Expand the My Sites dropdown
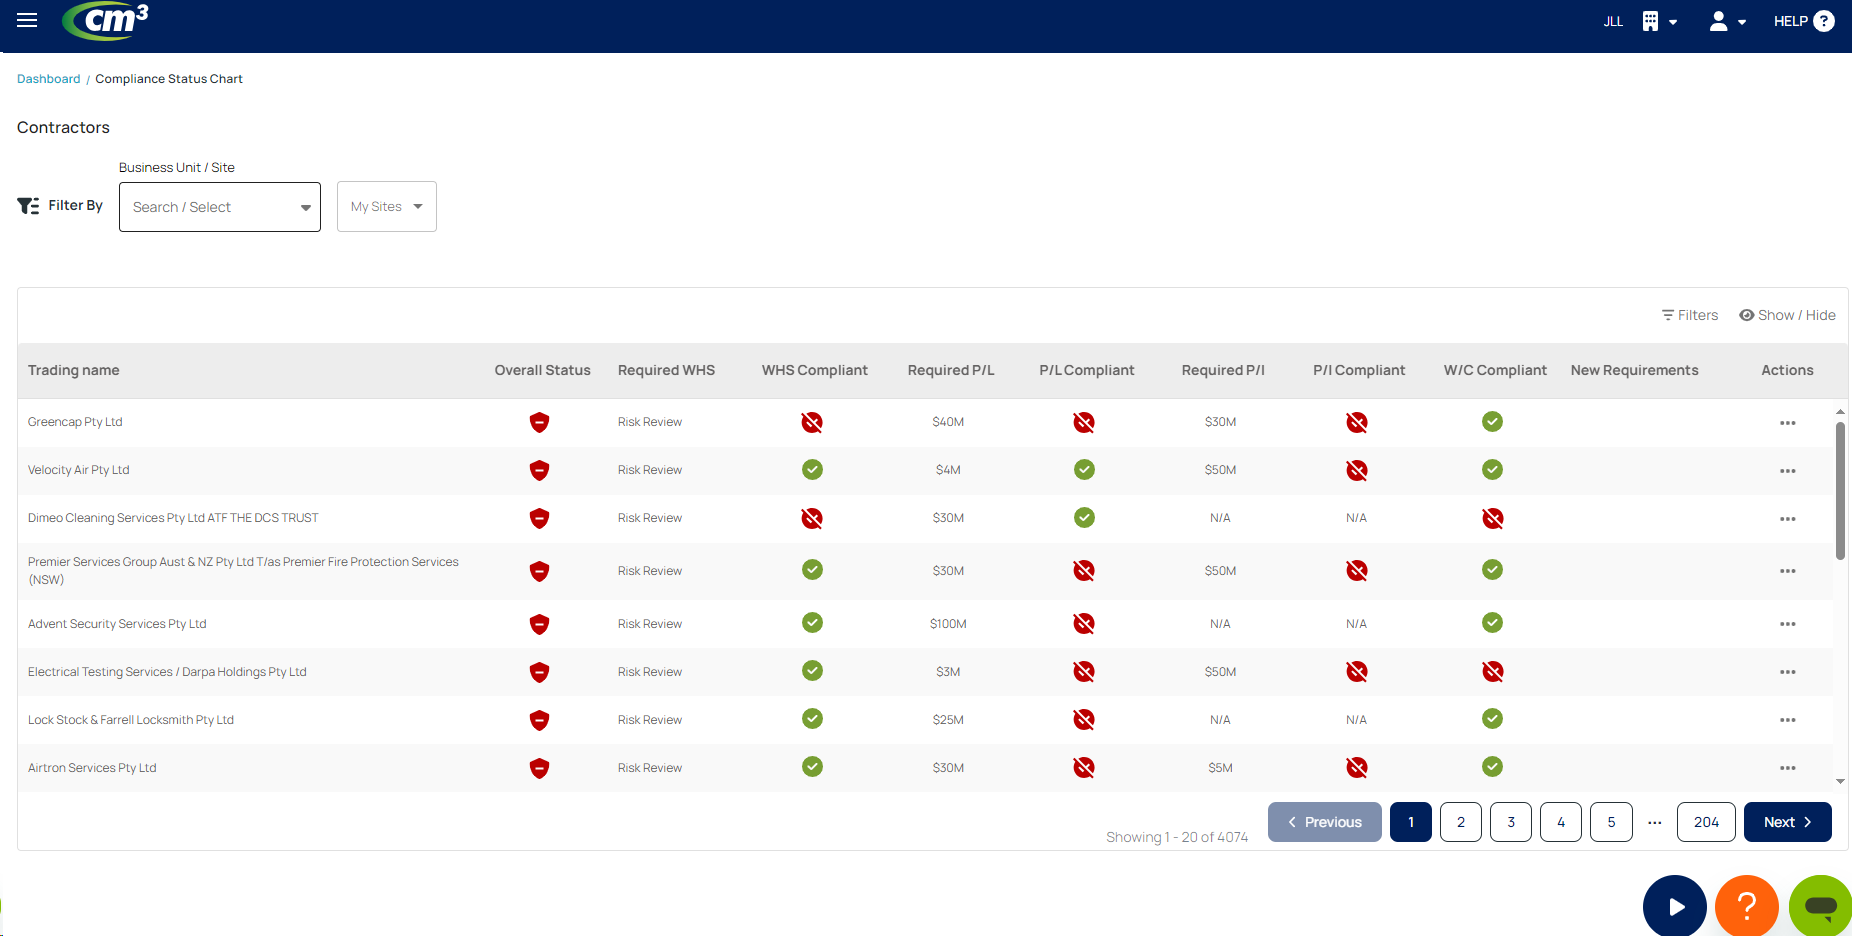1852x936 pixels. [387, 207]
